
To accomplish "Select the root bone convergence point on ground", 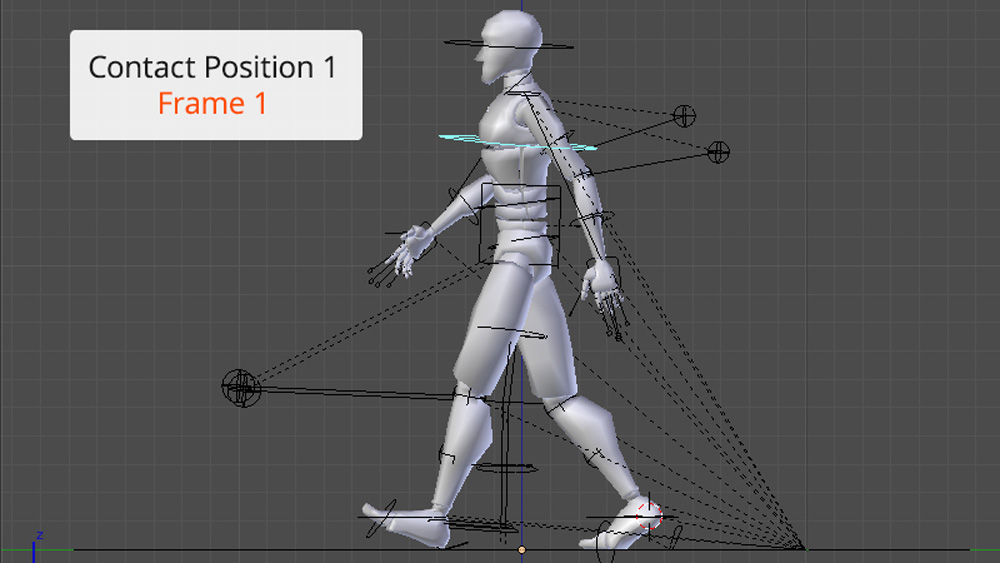I will pyautogui.click(x=802, y=548).
